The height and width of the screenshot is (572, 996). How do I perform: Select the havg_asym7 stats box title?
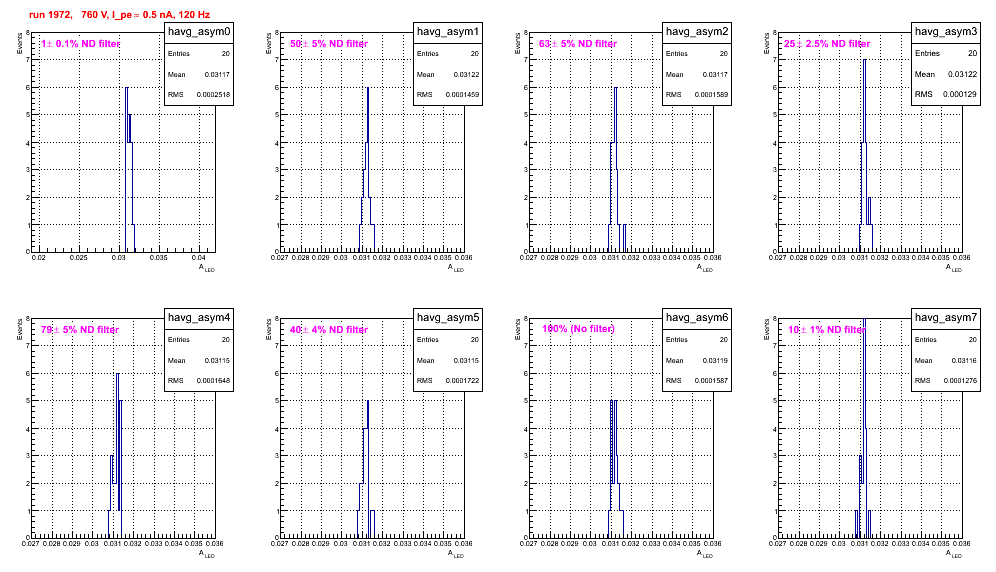tap(946, 317)
